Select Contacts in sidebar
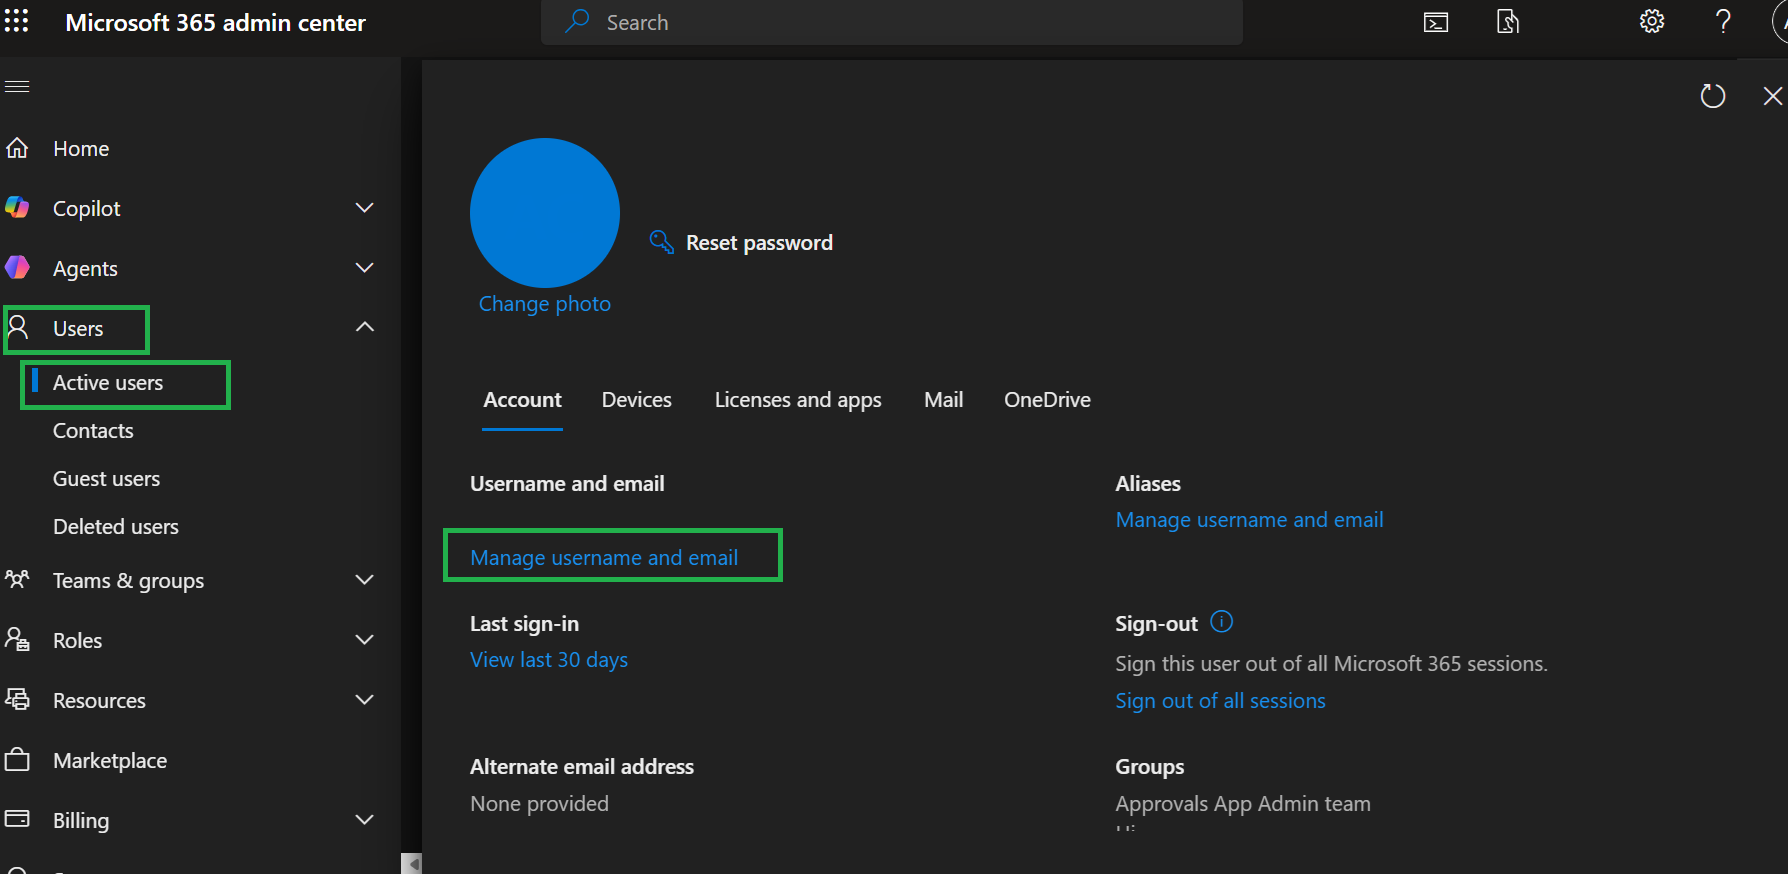 pyautogui.click(x=93, y=431)
